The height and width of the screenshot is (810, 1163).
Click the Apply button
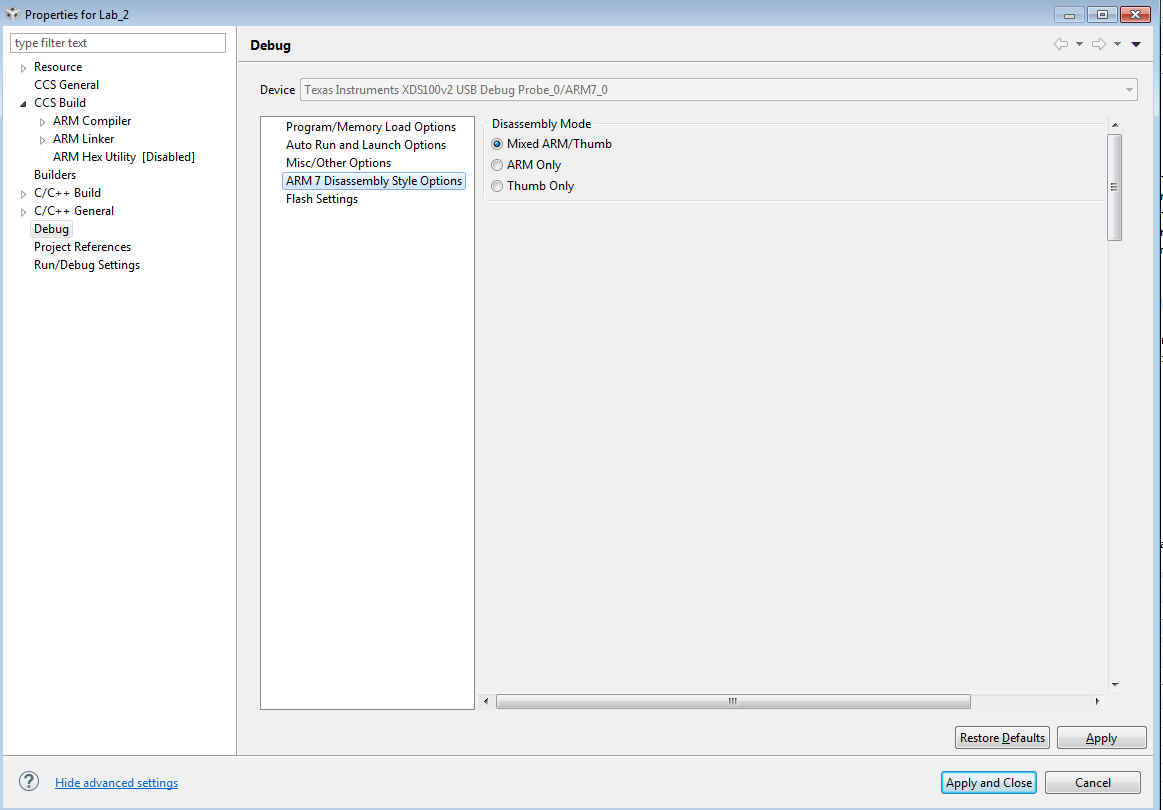(x=1101, y=737)
